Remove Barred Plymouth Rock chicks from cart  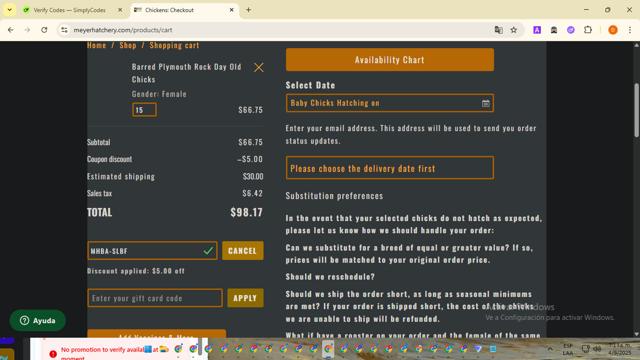[258, 67]
